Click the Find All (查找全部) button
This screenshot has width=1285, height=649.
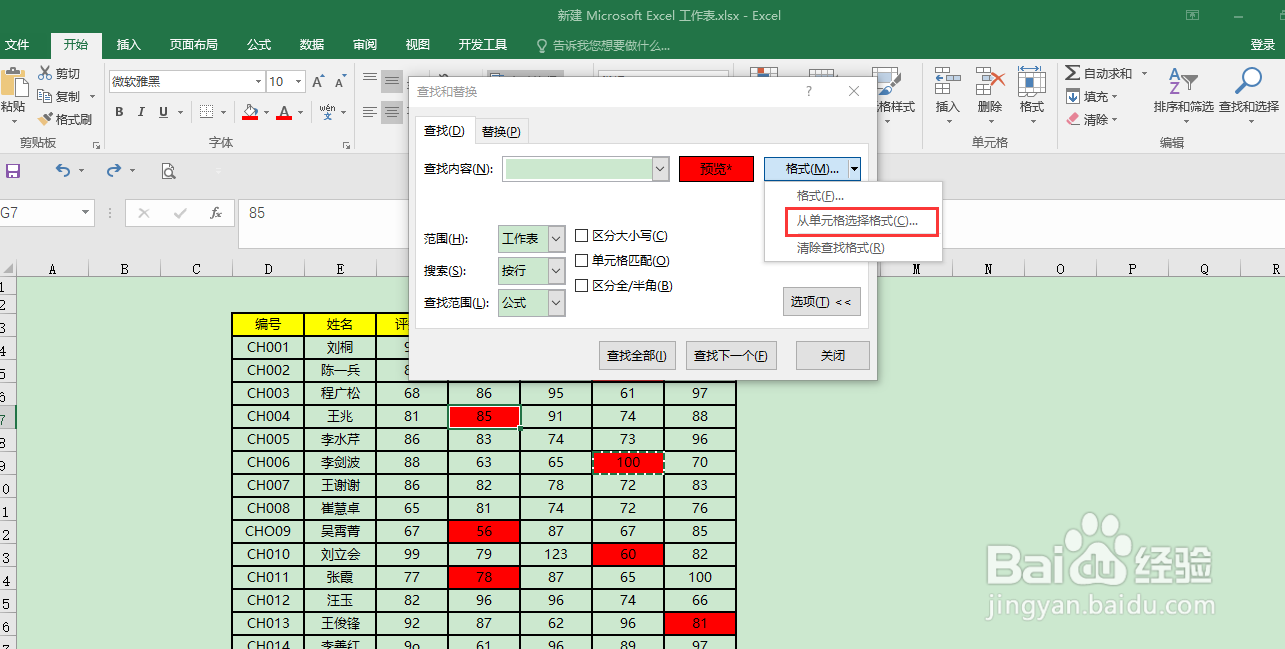(x=637, y=355)
